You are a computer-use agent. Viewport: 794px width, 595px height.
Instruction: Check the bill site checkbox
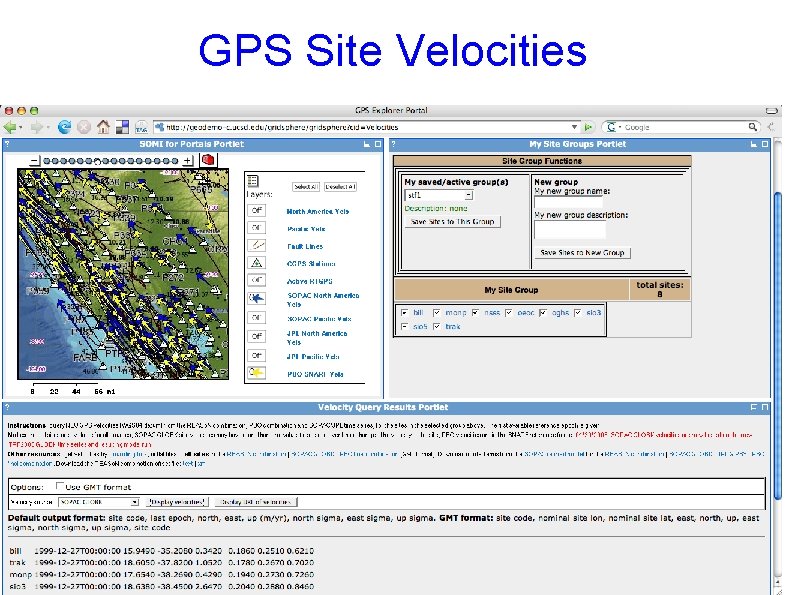click(x=404, y=313)
